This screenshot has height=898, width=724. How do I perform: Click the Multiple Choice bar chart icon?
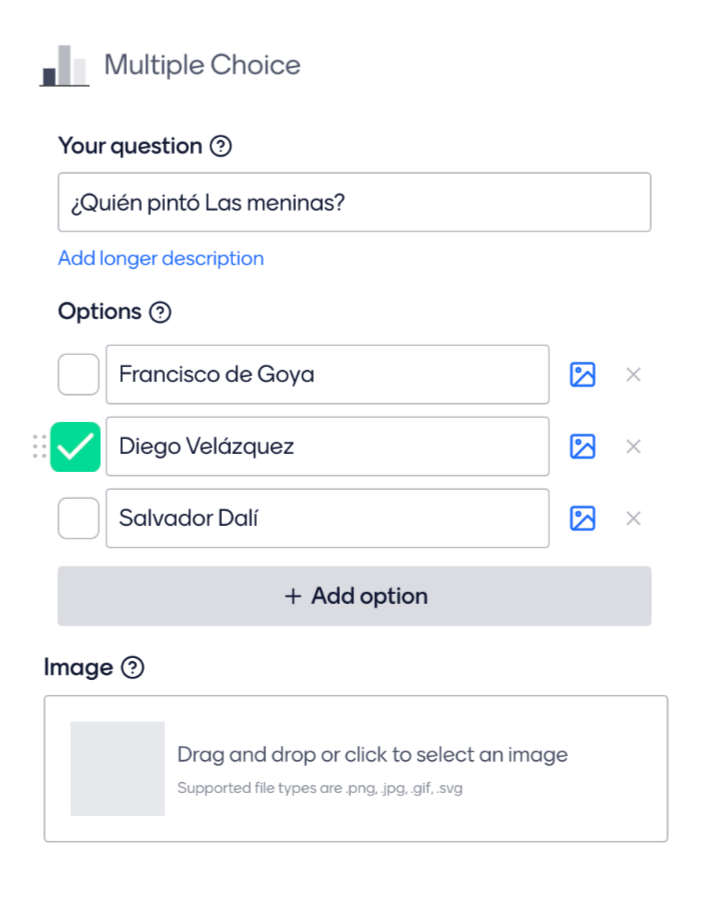pos(64,66)
